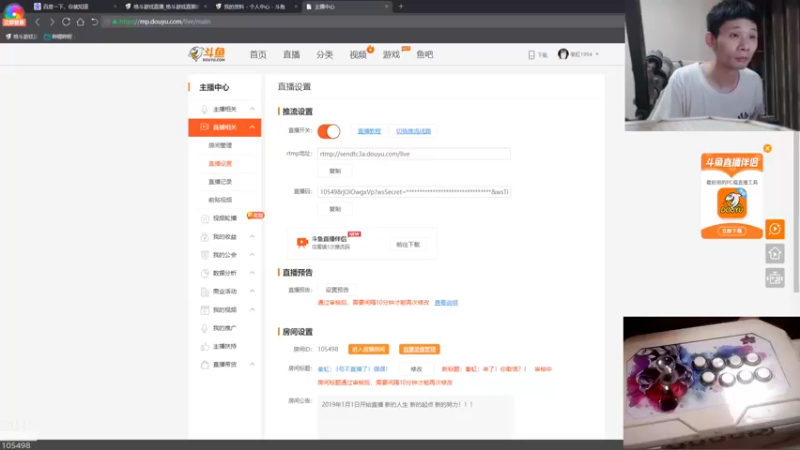
Task: Click the shield icon beside 我的公会
Action: (205, 255)
